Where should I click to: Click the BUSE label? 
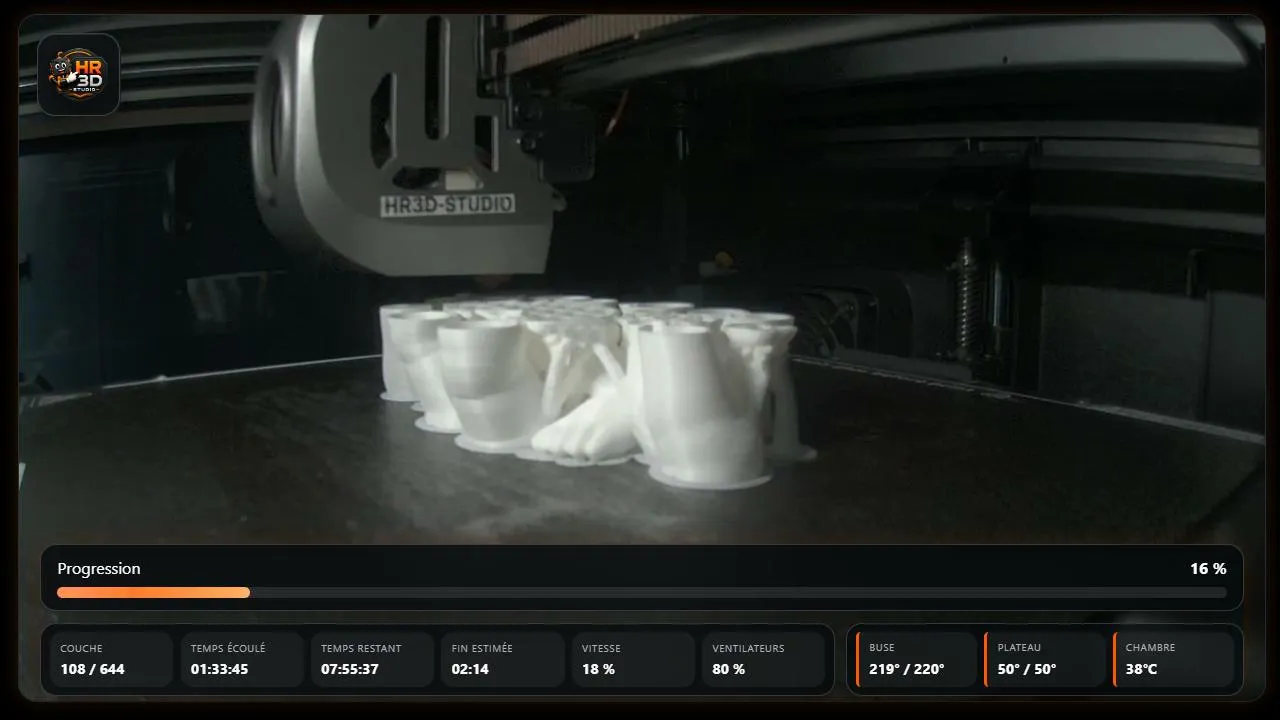coord(882,648)
